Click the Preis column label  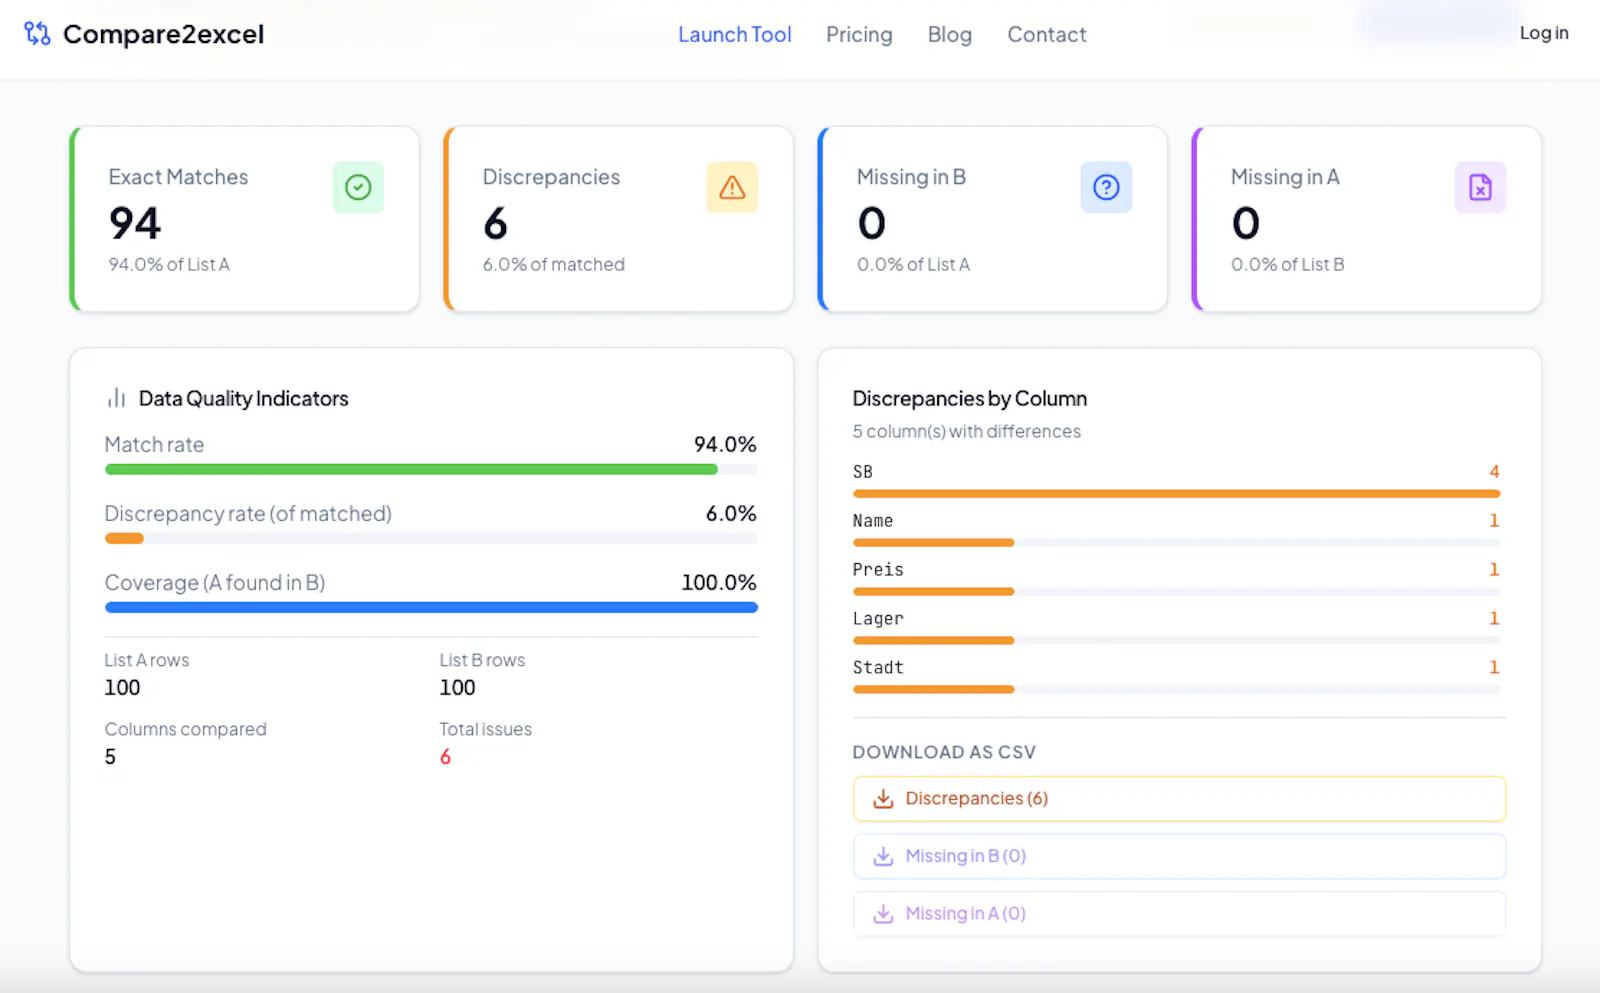pyautogui.click(x=878, y=570)
